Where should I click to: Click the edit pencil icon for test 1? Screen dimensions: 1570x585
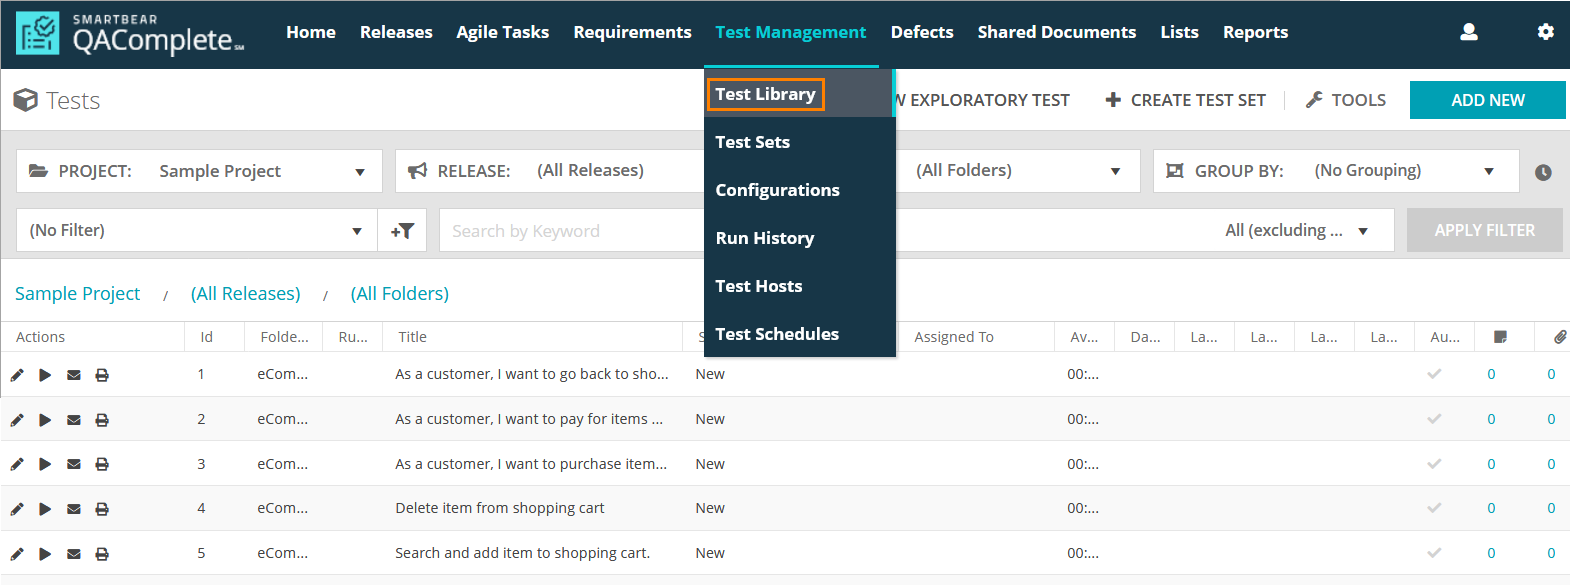pos(17,375)
